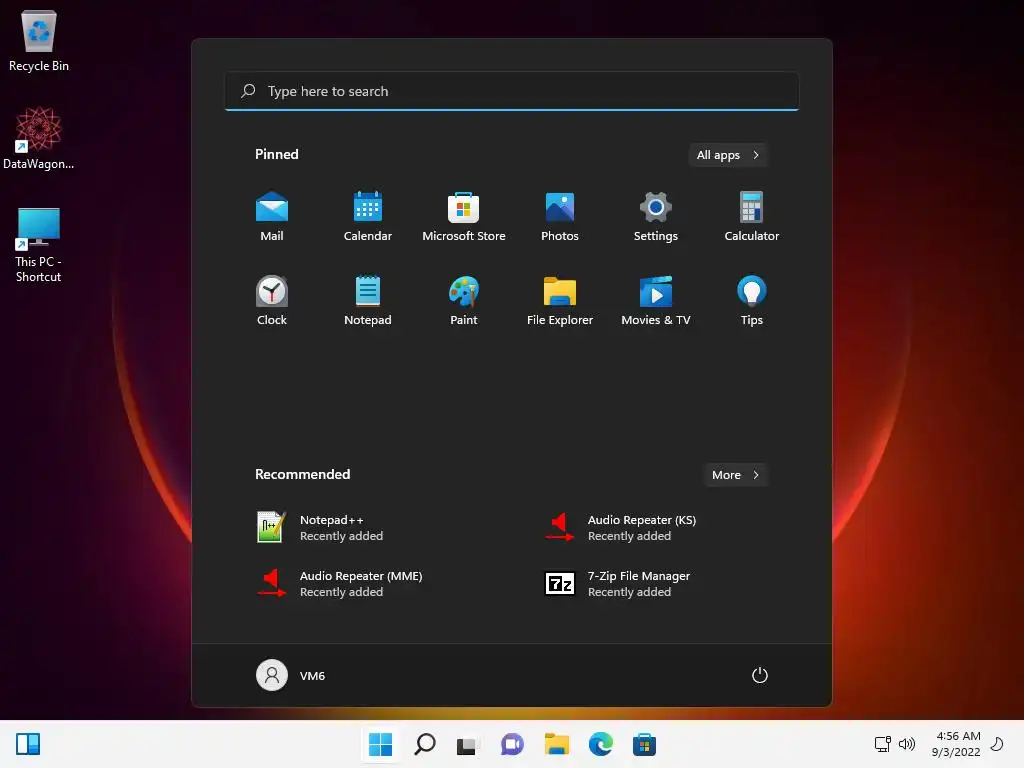Open Microsoft Store from the taskbar
The width and height of the screenshot is (1024, 768).
(645, 744)
